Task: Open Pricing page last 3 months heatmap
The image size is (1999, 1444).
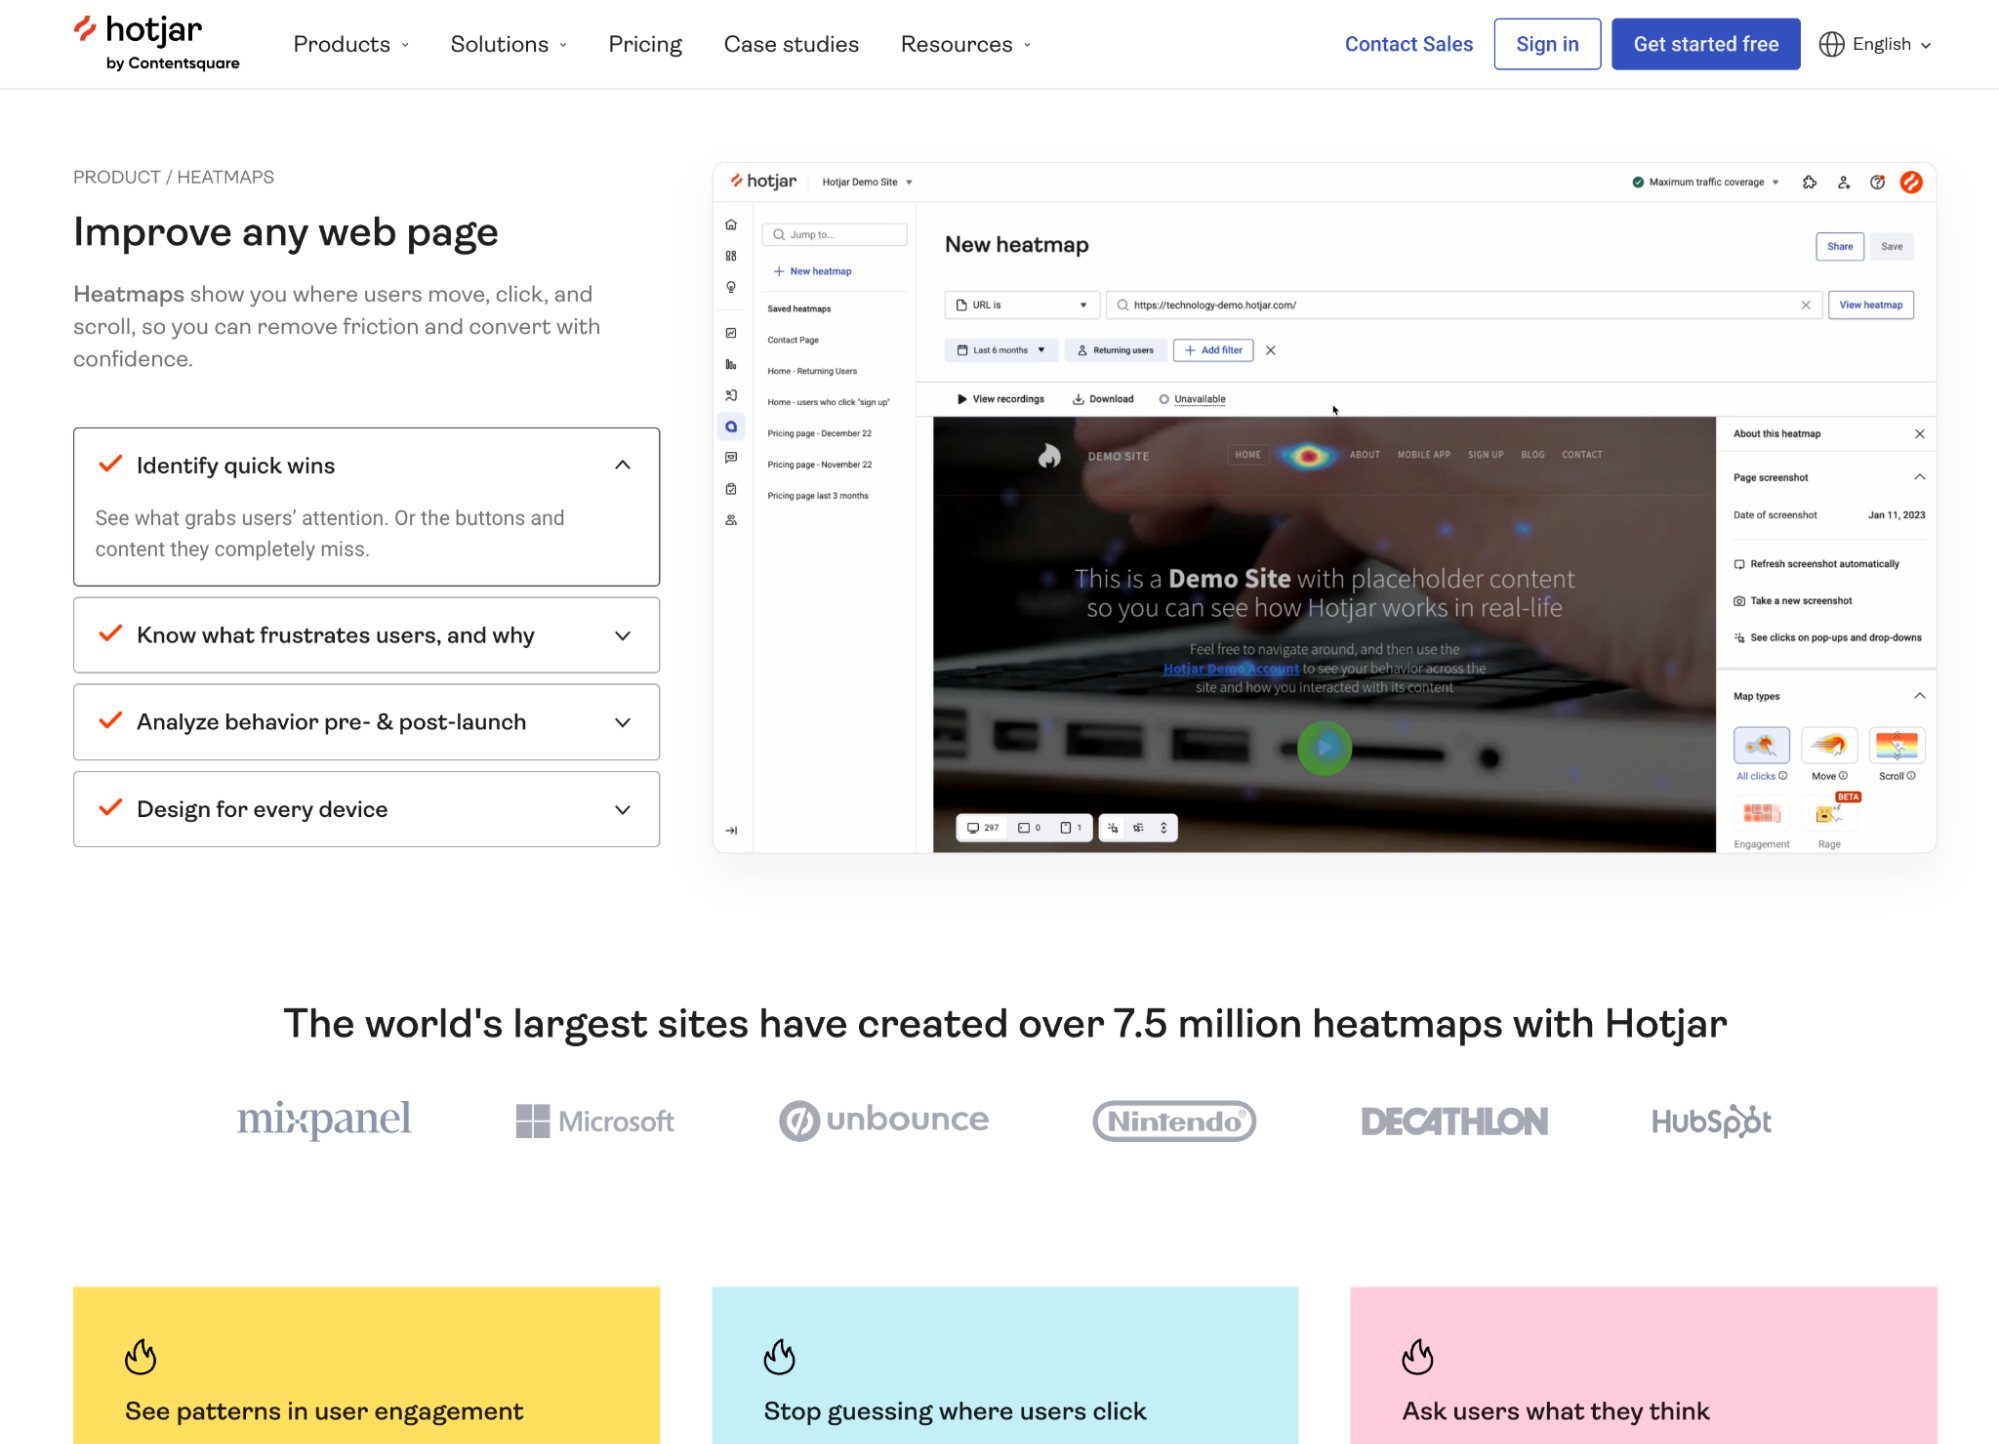Action: (818, 496)
